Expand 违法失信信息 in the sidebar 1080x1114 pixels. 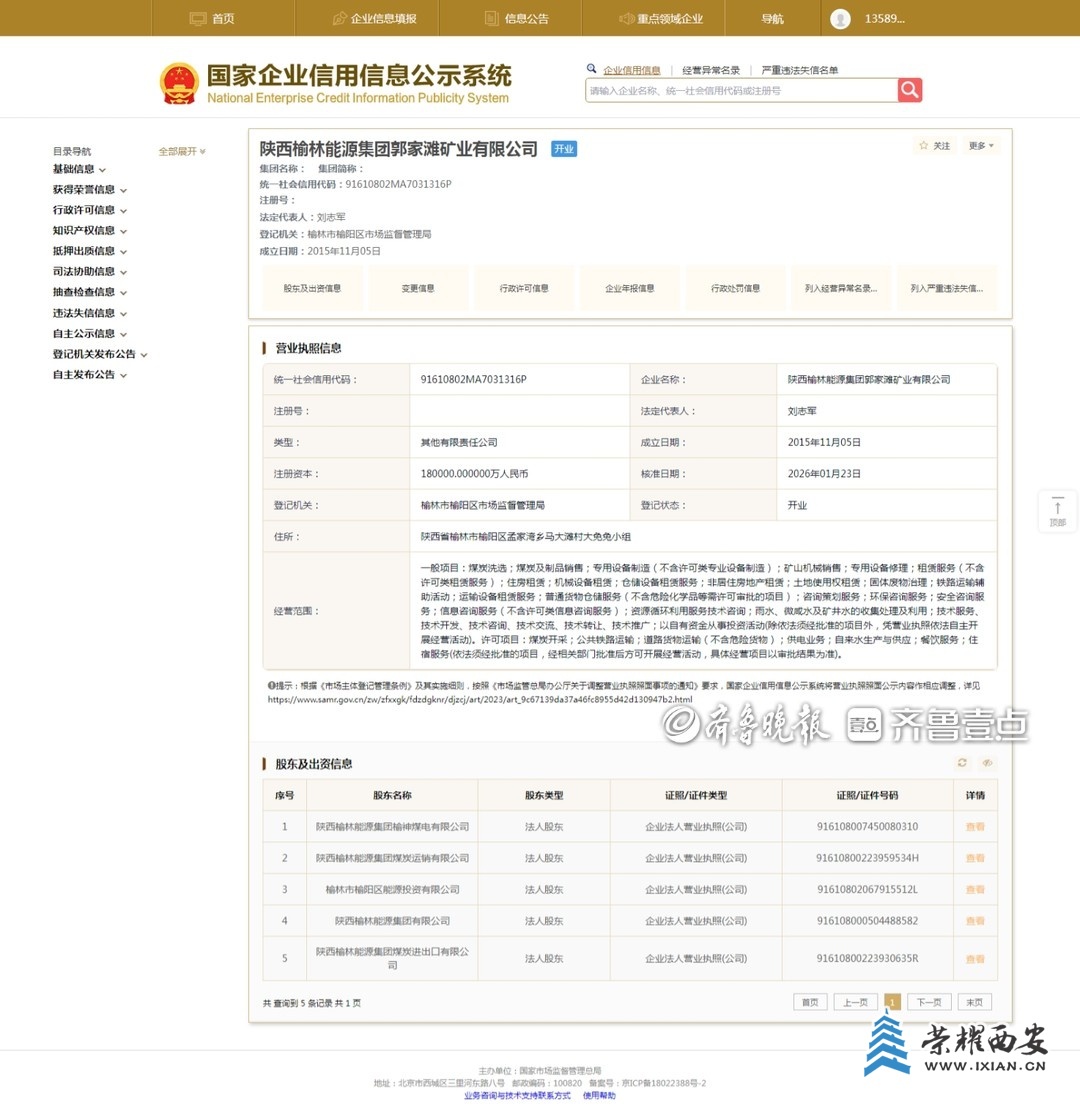[x=90, y=313]
